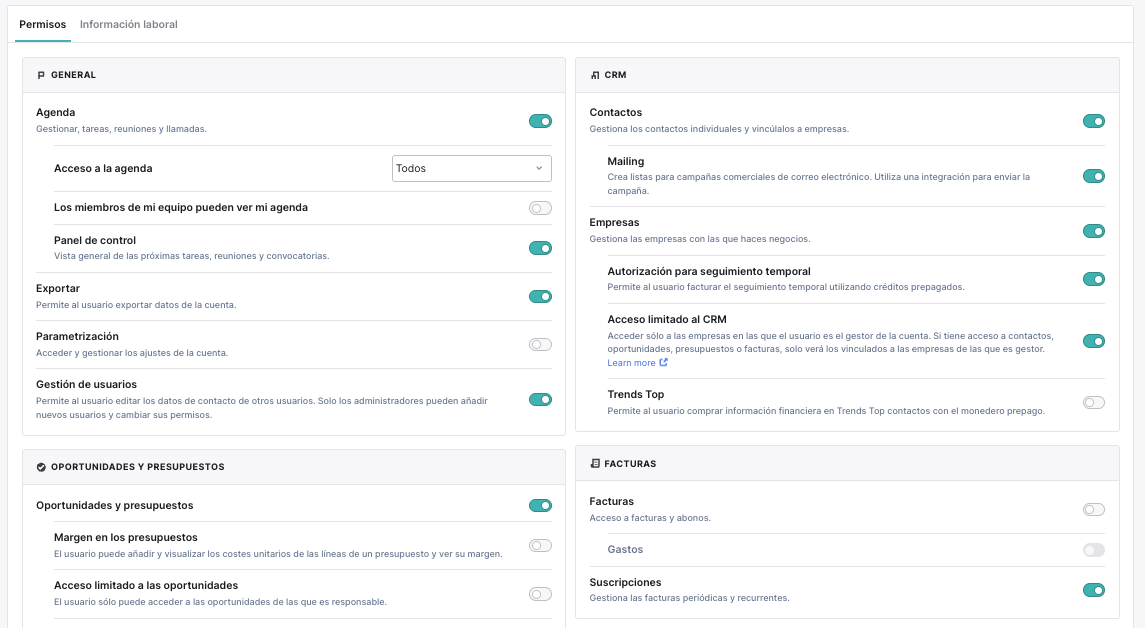Click the CRM section header icon

[594, 75]
